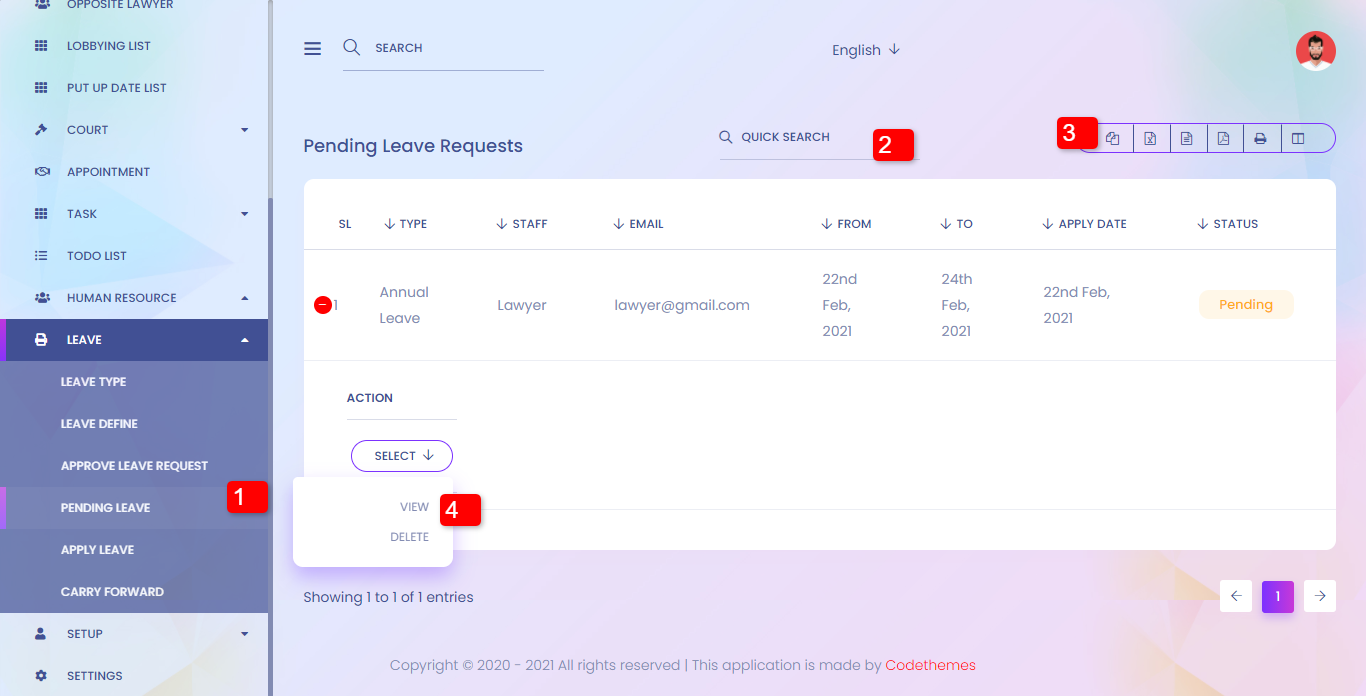The image size is (1366, 696).
Task: Click the Quick Search field
Action: coord(800,138)
